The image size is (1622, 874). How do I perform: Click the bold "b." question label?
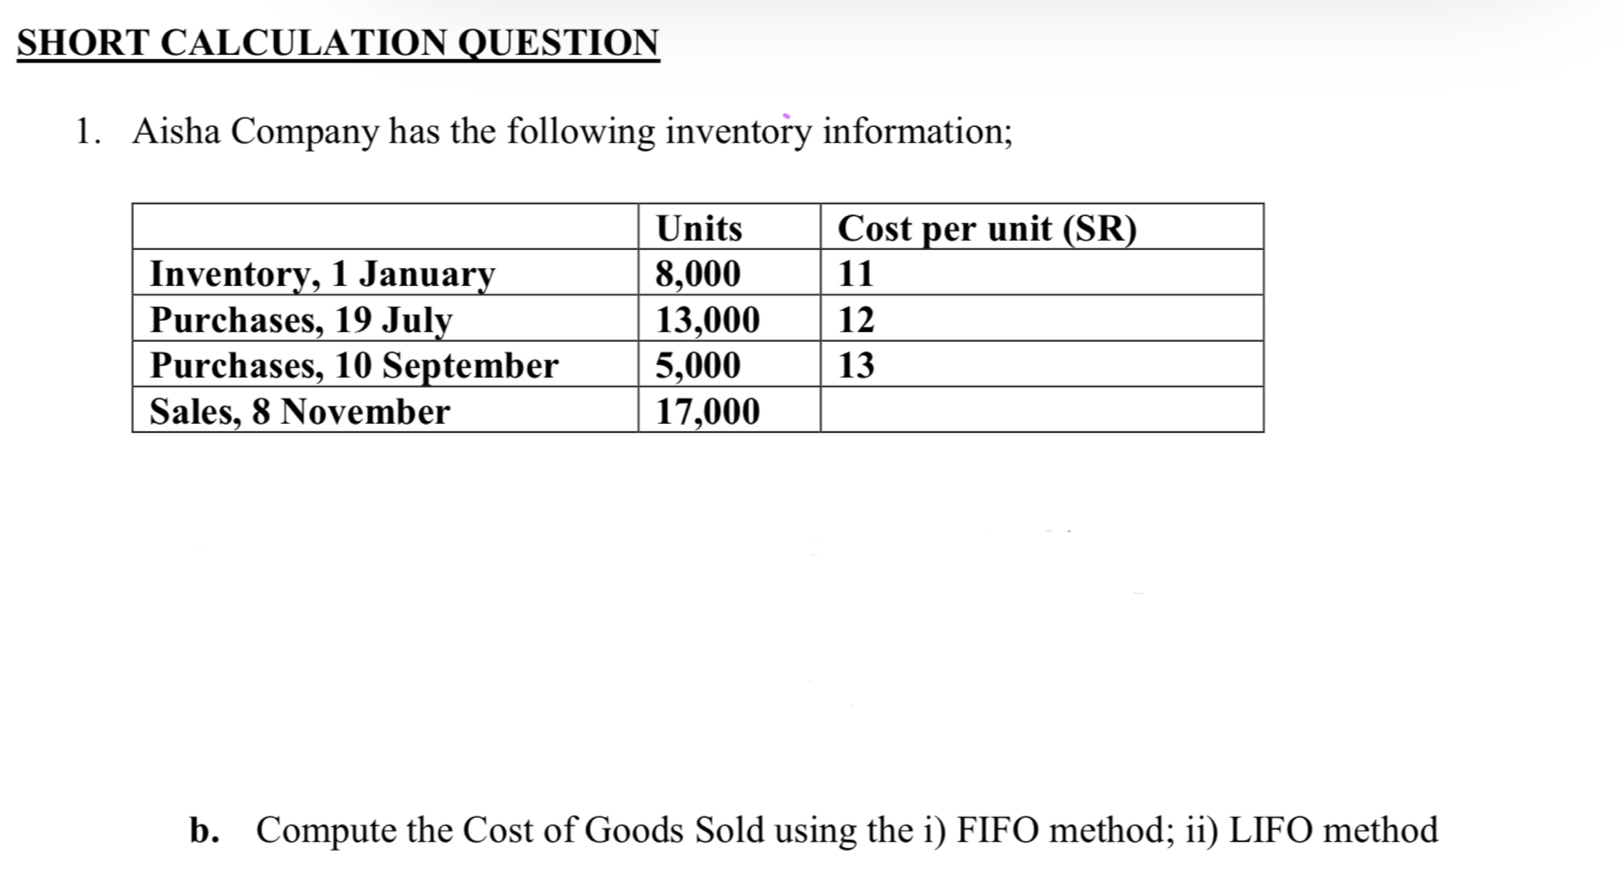pos(205,830)
